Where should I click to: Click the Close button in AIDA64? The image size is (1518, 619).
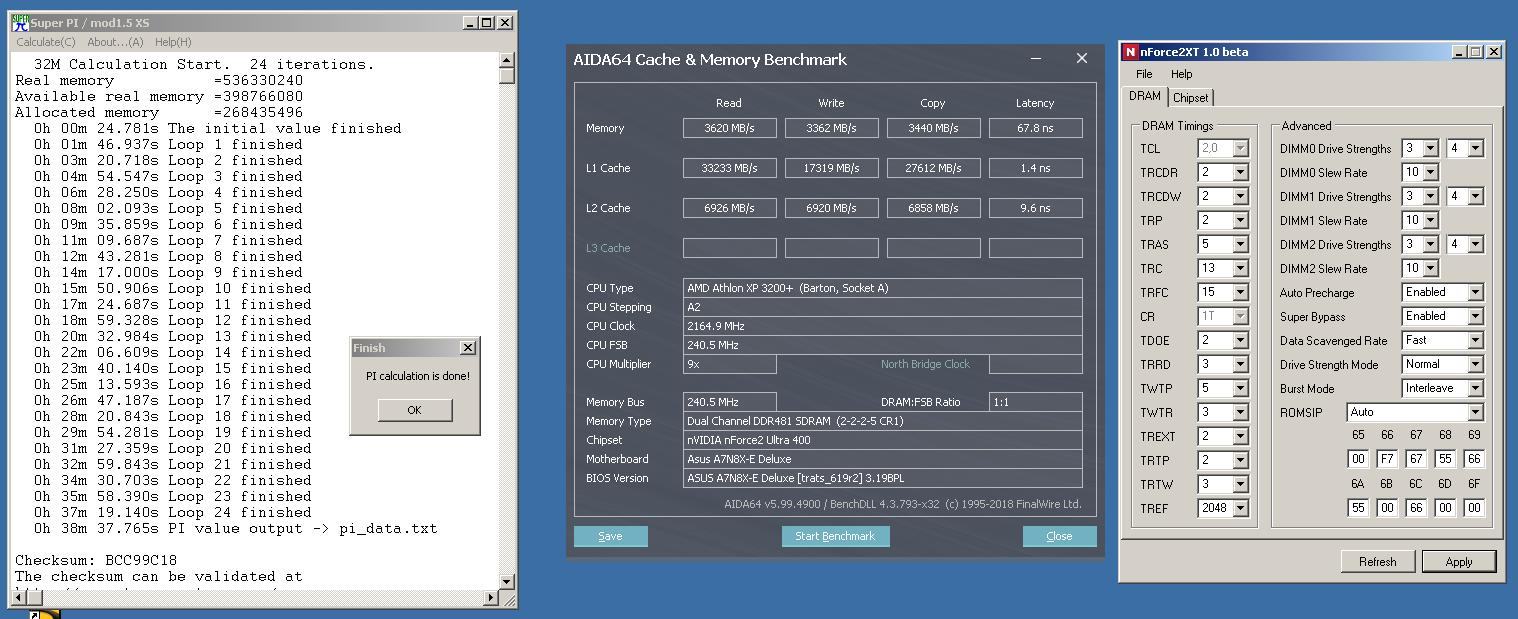coord(1059,536)
